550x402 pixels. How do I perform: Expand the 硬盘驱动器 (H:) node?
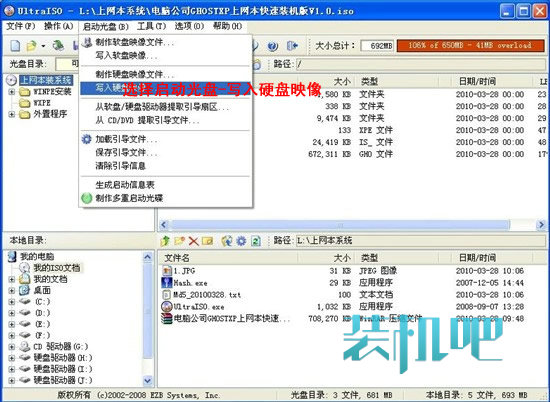click(x=12, y=358)
